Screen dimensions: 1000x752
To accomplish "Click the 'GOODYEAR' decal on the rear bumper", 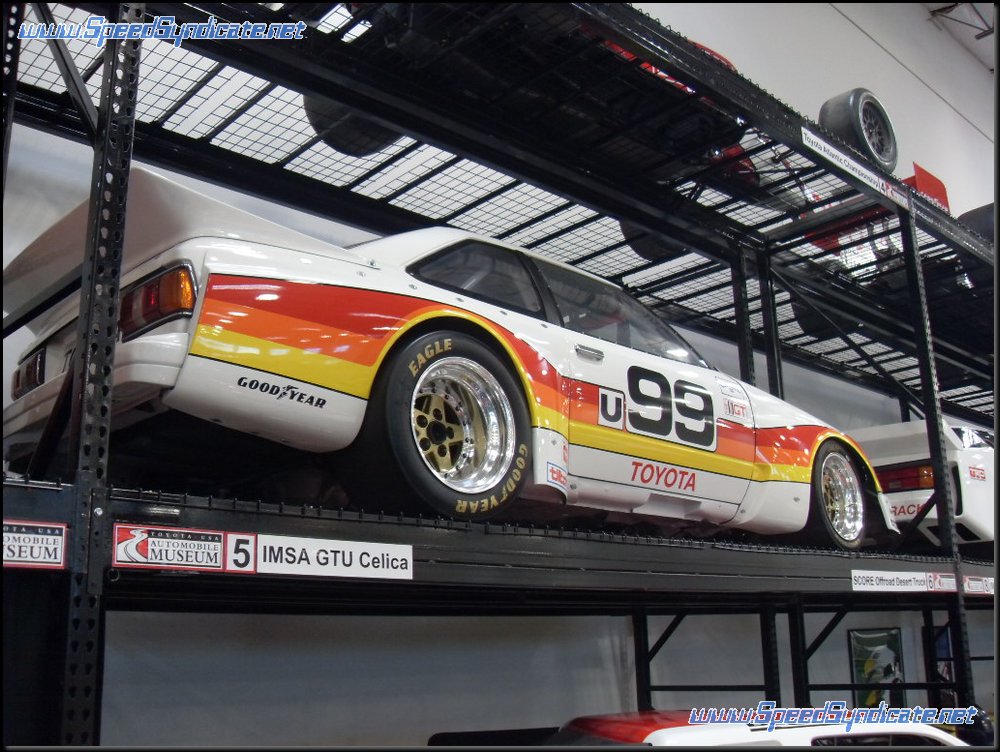I will (x=281, y=392).
